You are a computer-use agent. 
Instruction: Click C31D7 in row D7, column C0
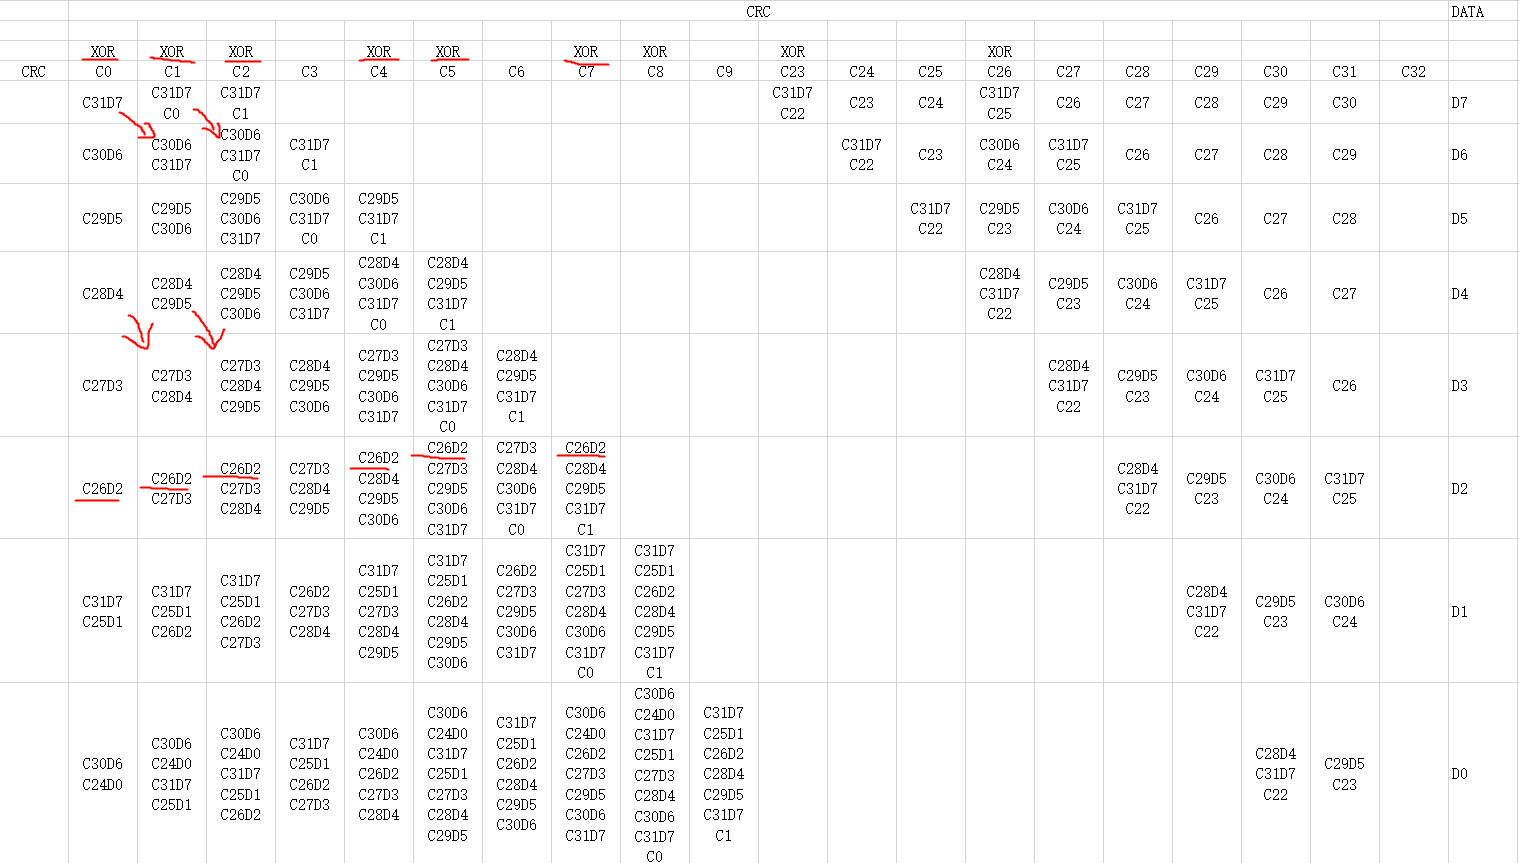pos(103,103)
